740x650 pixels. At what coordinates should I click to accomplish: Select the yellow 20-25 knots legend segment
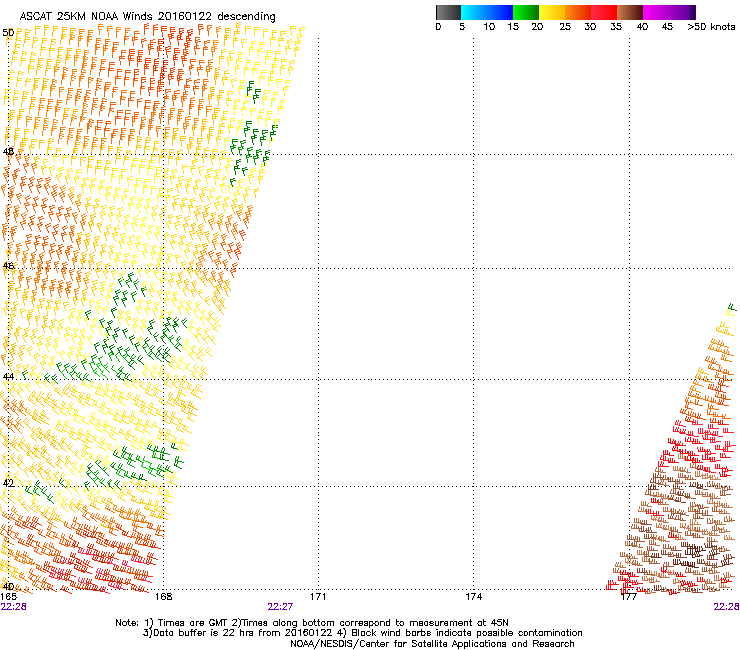point(552,12)
